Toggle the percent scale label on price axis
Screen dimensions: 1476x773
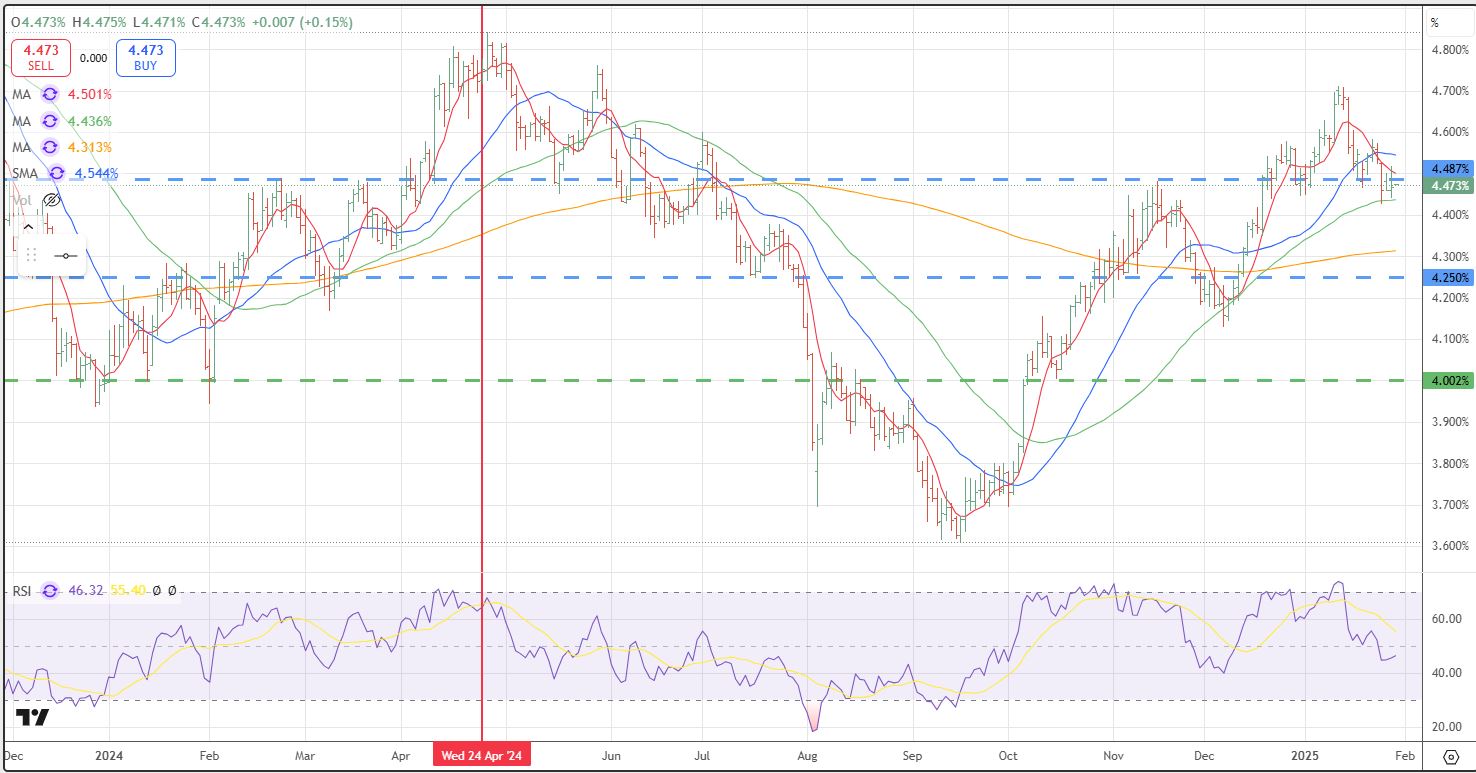1434,22
